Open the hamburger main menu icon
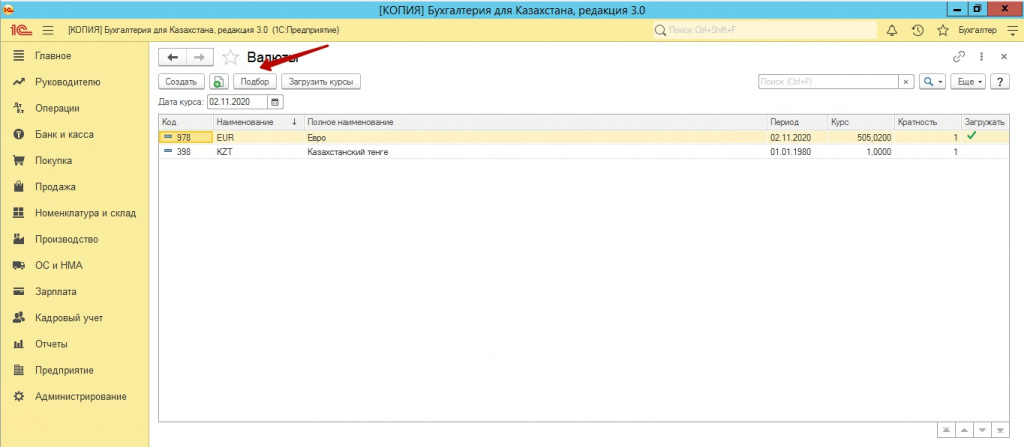 pyautogui.click(x=48, y=30)
